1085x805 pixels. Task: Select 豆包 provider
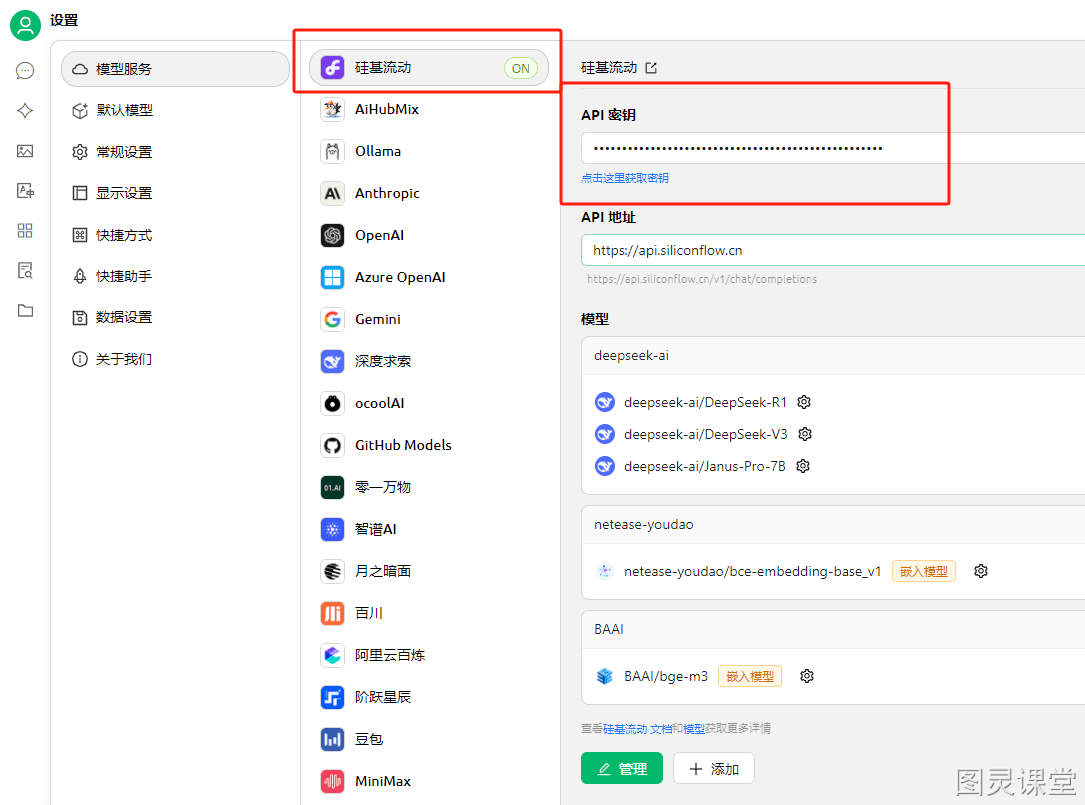[429, 739]
